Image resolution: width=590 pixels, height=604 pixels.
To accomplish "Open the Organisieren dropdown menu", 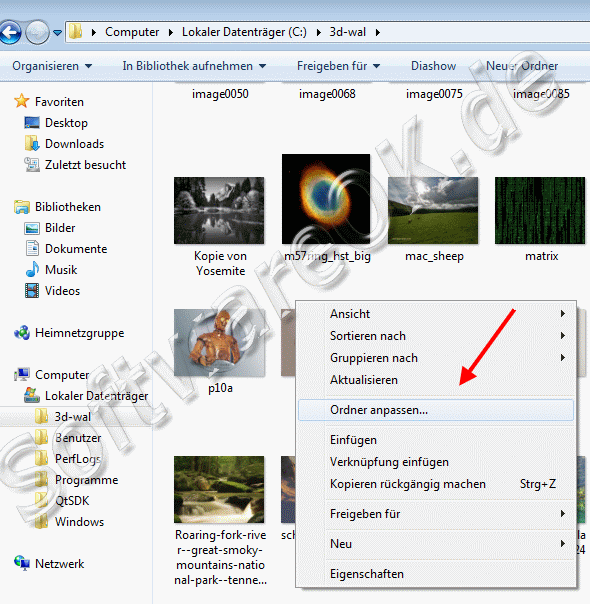I will click(52, 66).
